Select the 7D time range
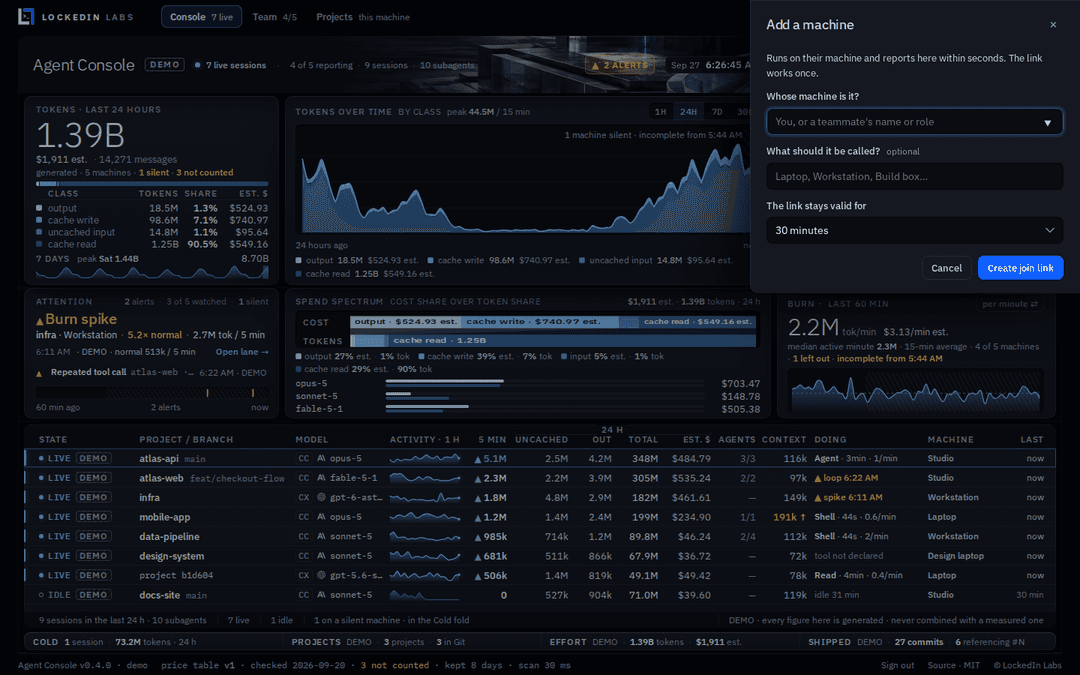 (717, 112)
